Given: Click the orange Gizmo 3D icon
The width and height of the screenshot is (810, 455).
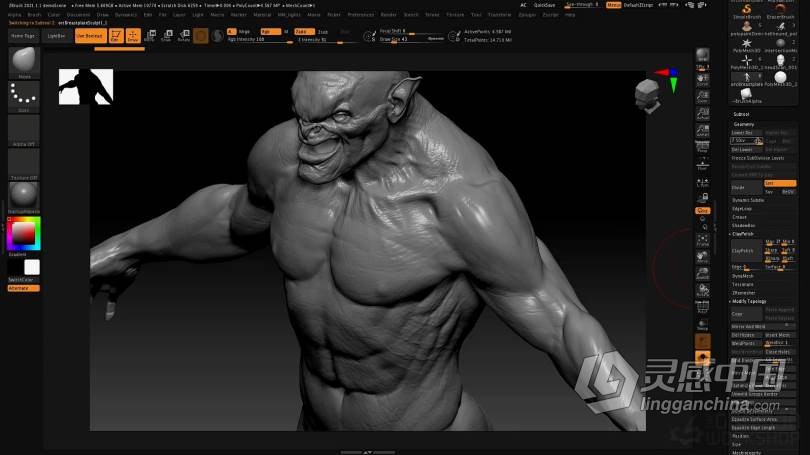Looking at the screenshot, I should click(201, 36).
